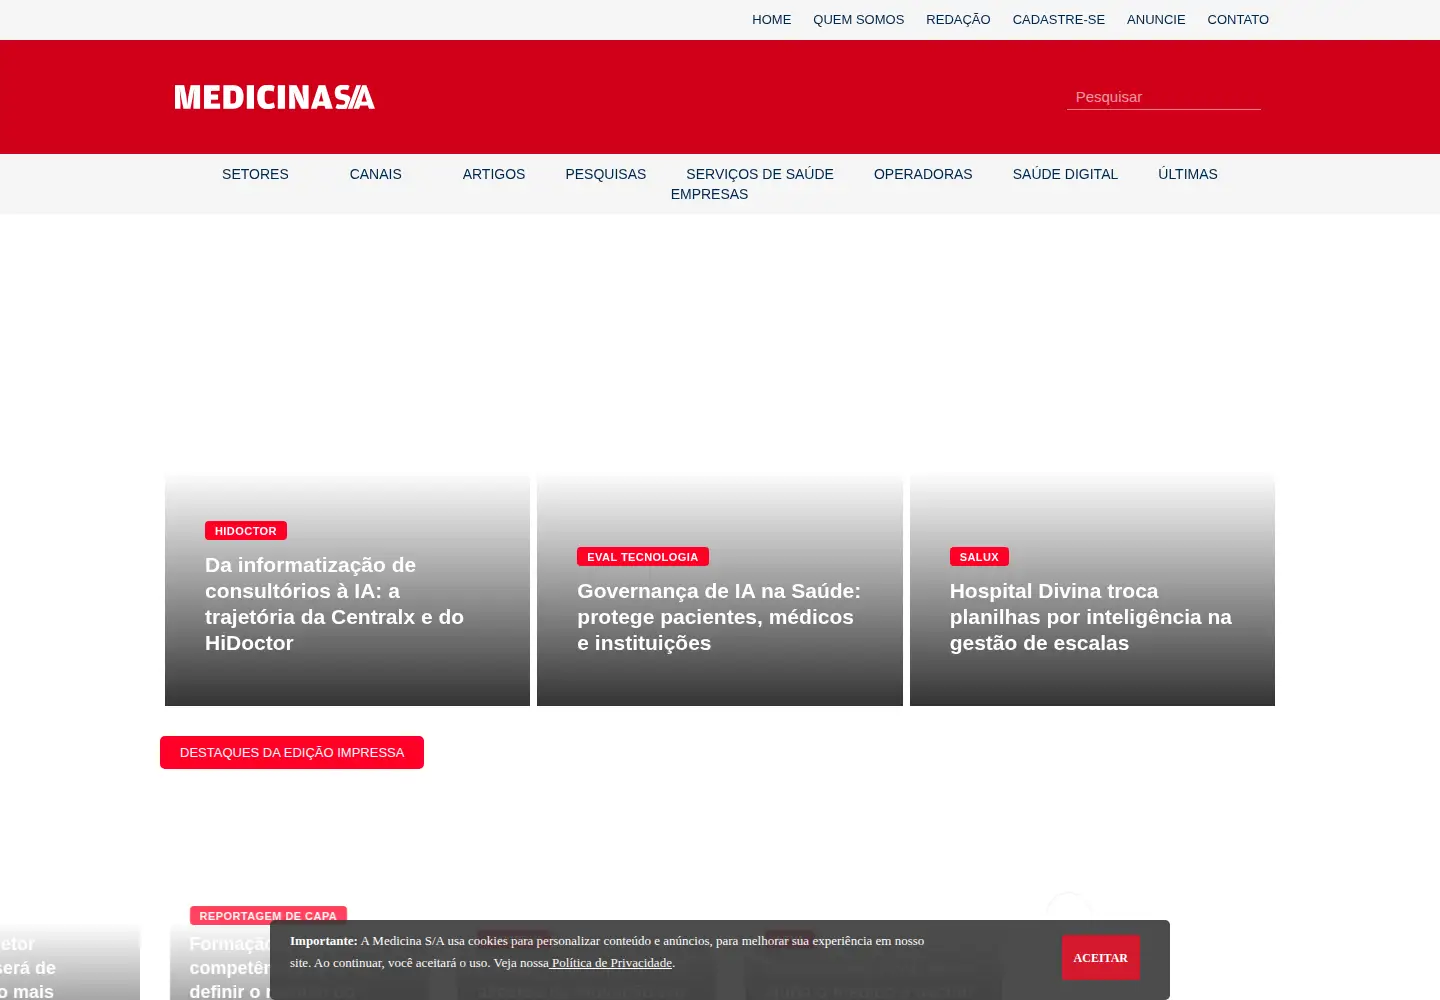
Task: Click the DESTAQUES DA EDIÇÃO IMPRESSA button
Action: tap(292, 752)
